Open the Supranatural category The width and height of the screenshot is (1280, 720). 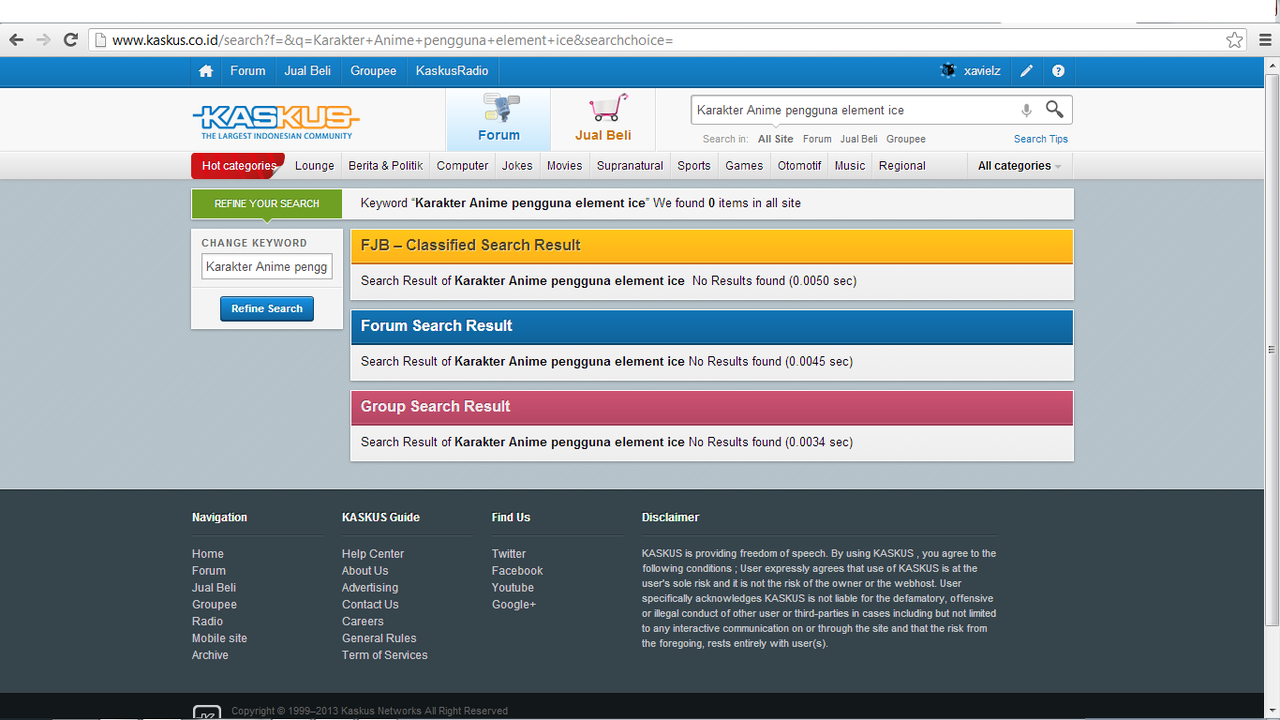click(630, 166)
